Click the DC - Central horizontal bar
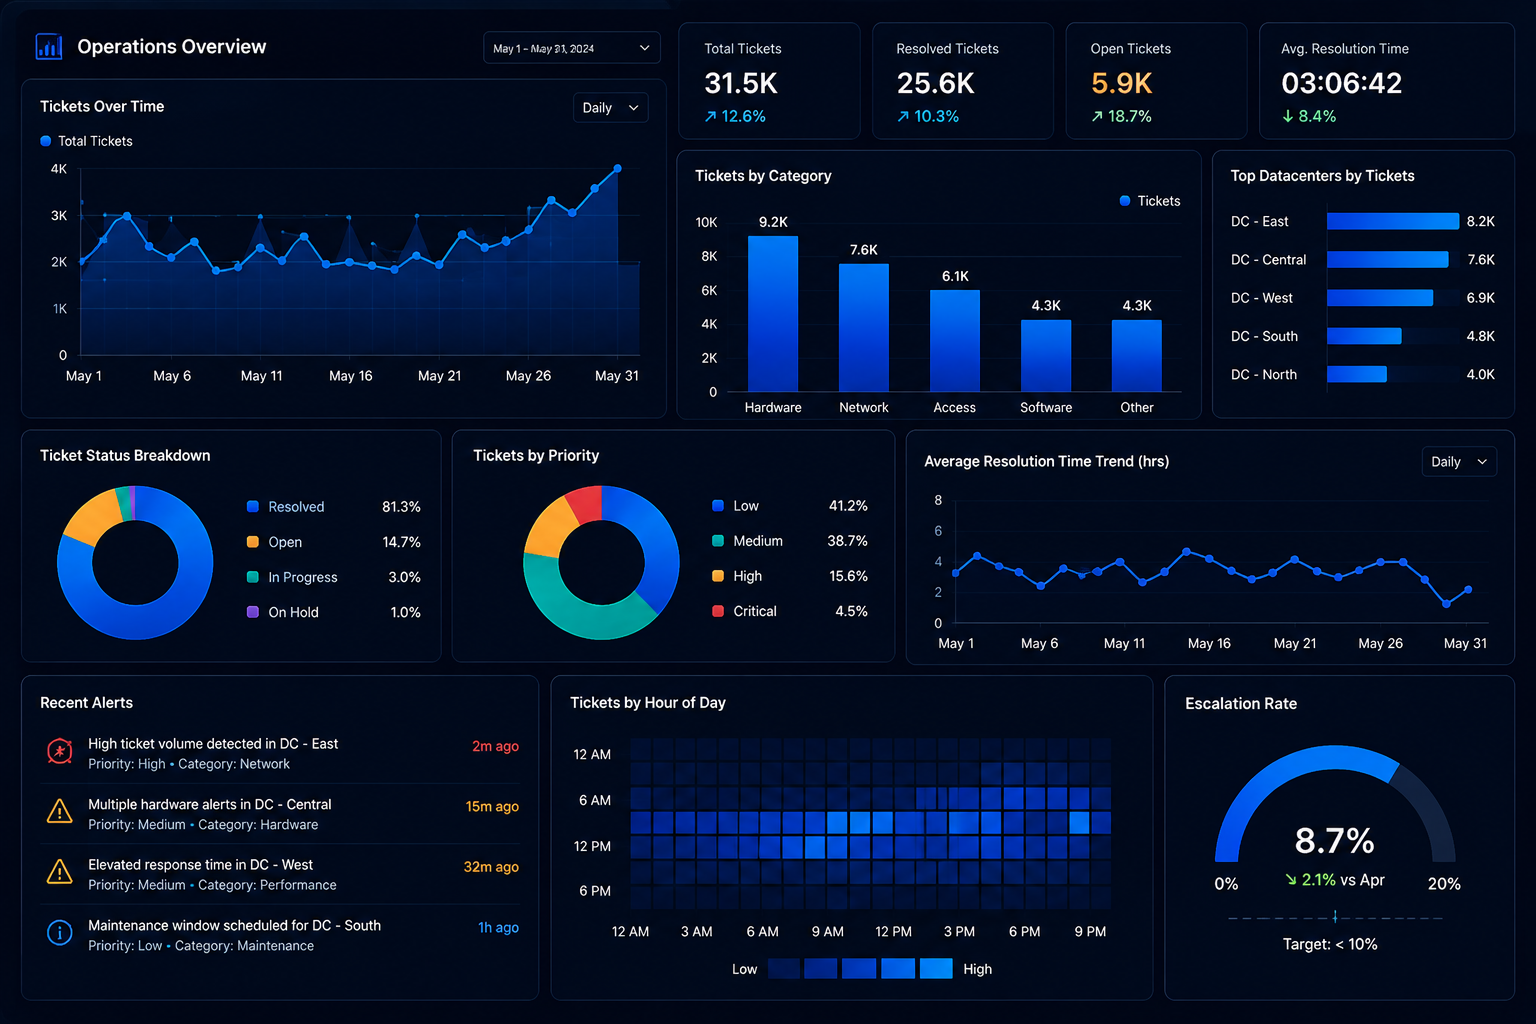This screenshot has width=1536, height=1024. (1388, 260)
